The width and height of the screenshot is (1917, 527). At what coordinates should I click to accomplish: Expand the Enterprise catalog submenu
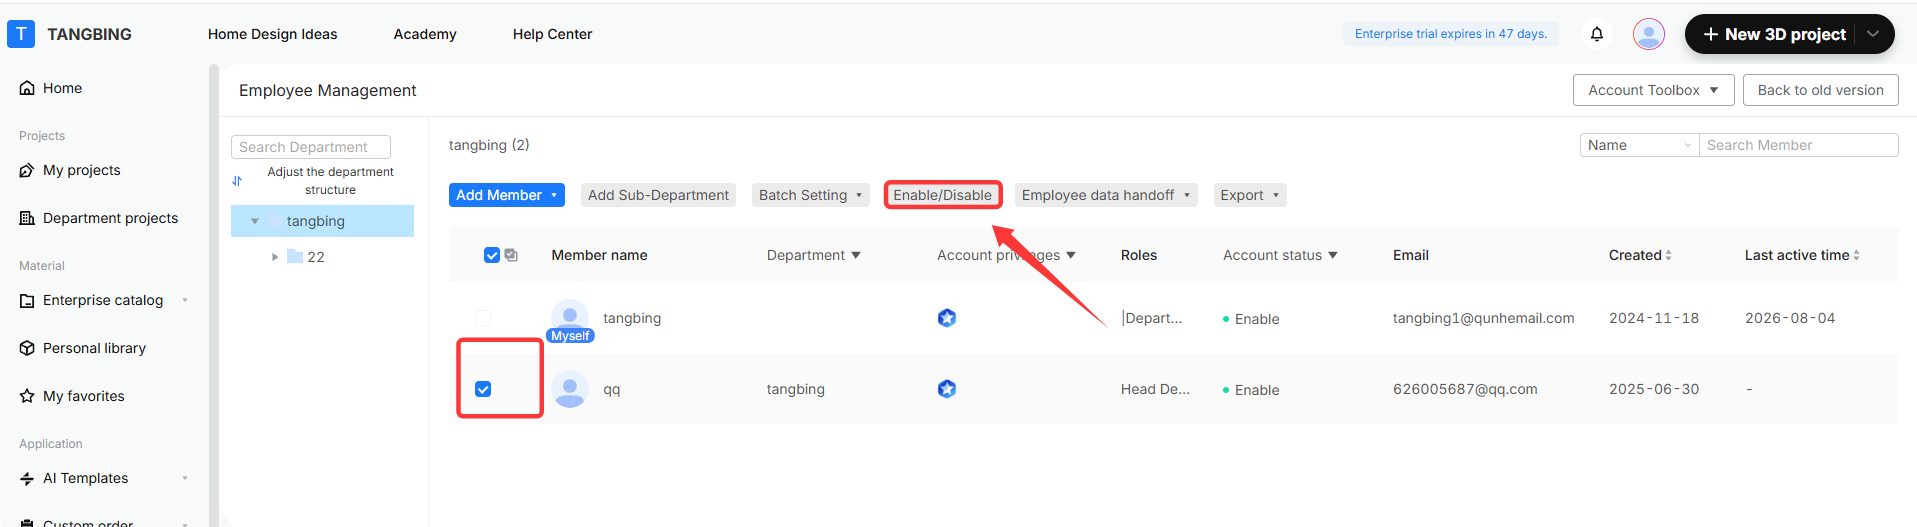(x=185, y=300)
